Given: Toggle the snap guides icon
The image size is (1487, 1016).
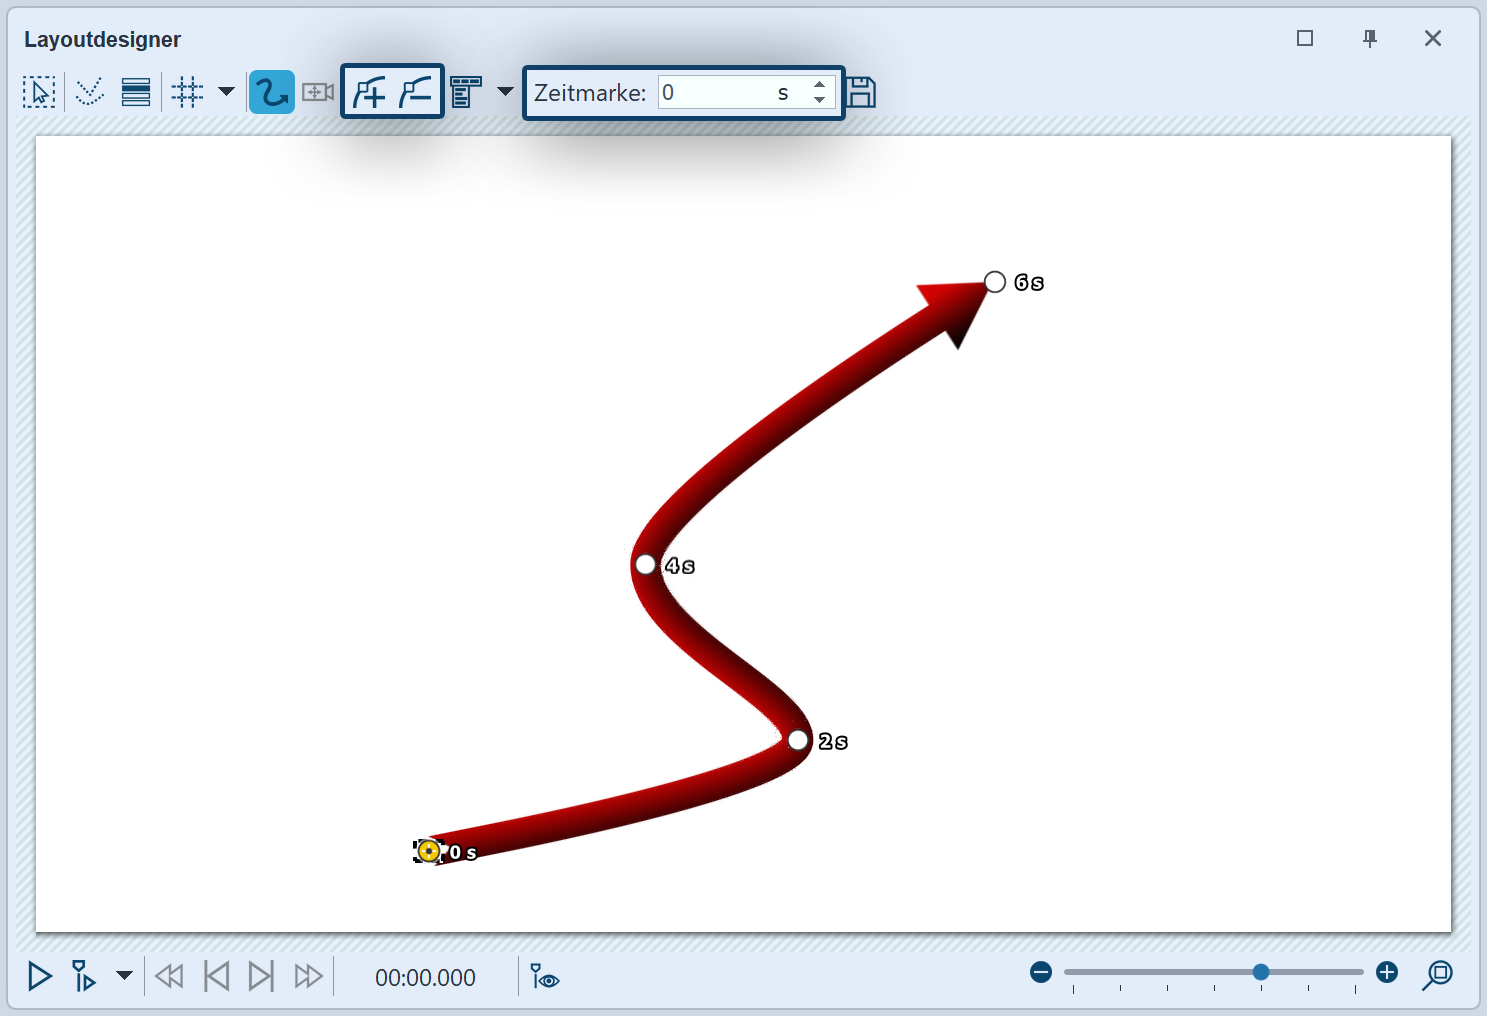Looking at the screenshot, I should click(90, 92).
